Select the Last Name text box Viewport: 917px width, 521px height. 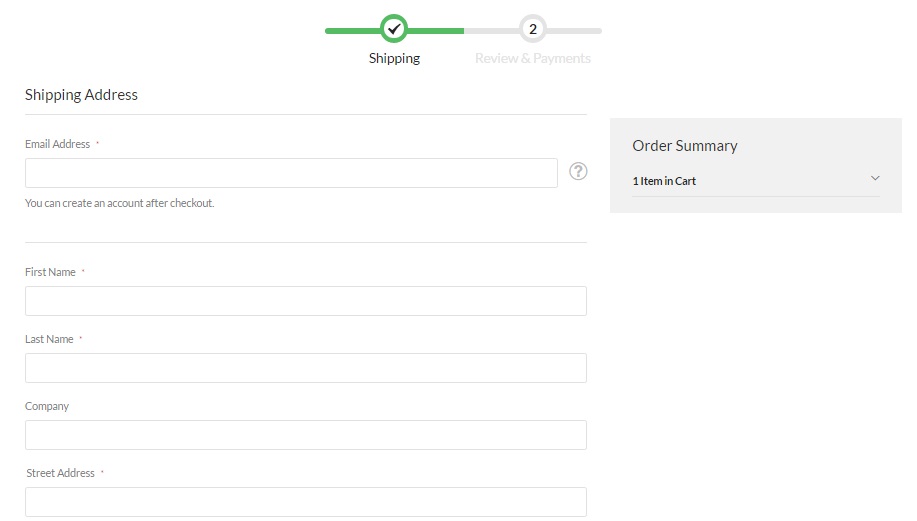[305, 368]
